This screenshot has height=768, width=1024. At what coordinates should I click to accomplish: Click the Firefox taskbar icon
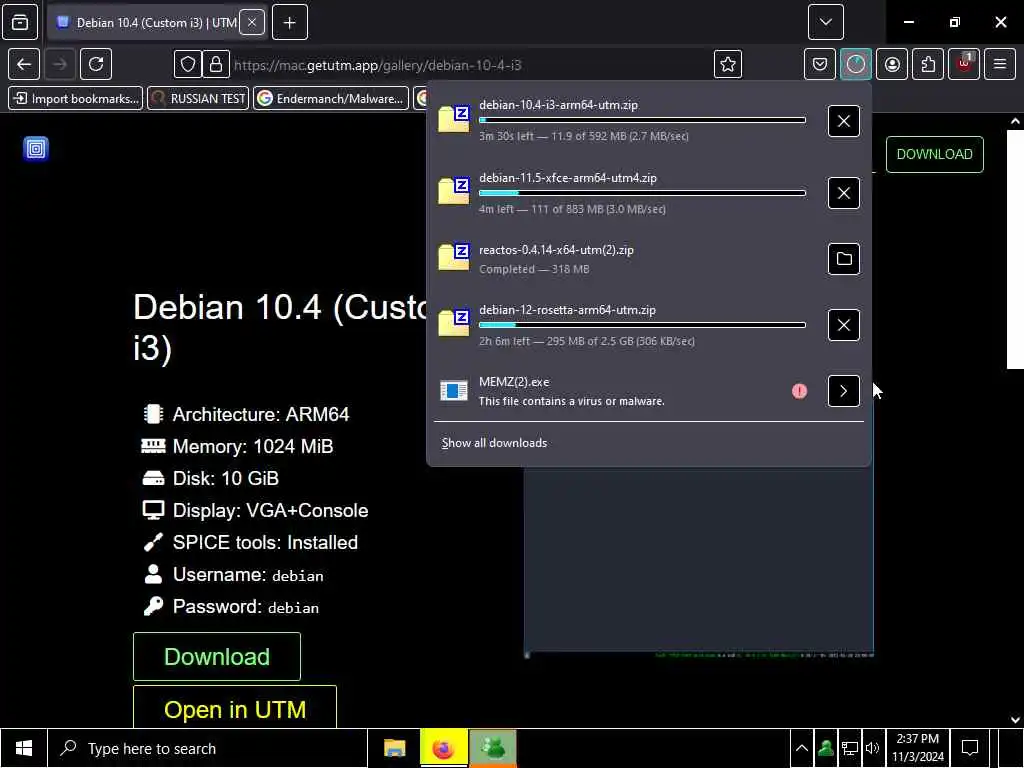pos(443,748)
